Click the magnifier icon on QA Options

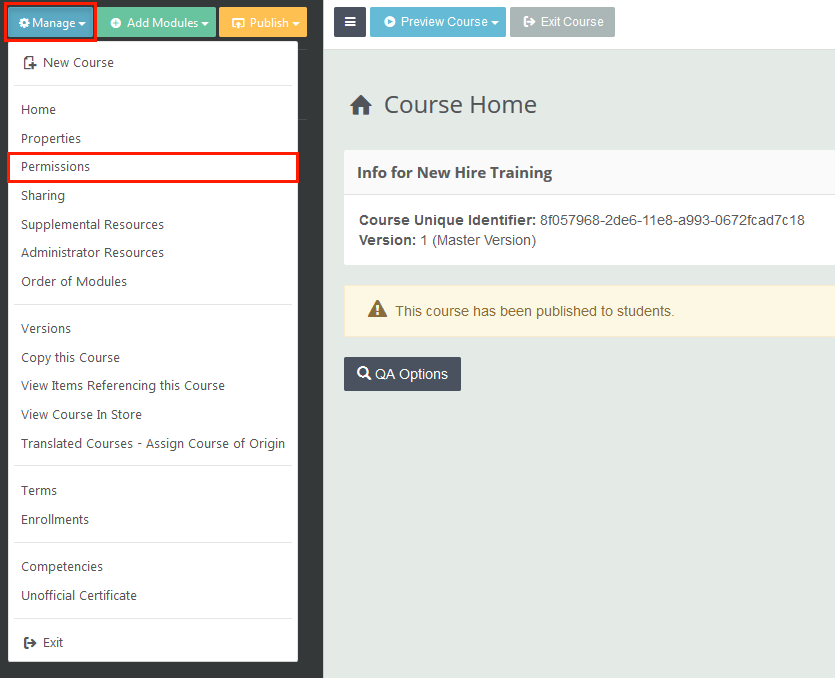[364, 373]
